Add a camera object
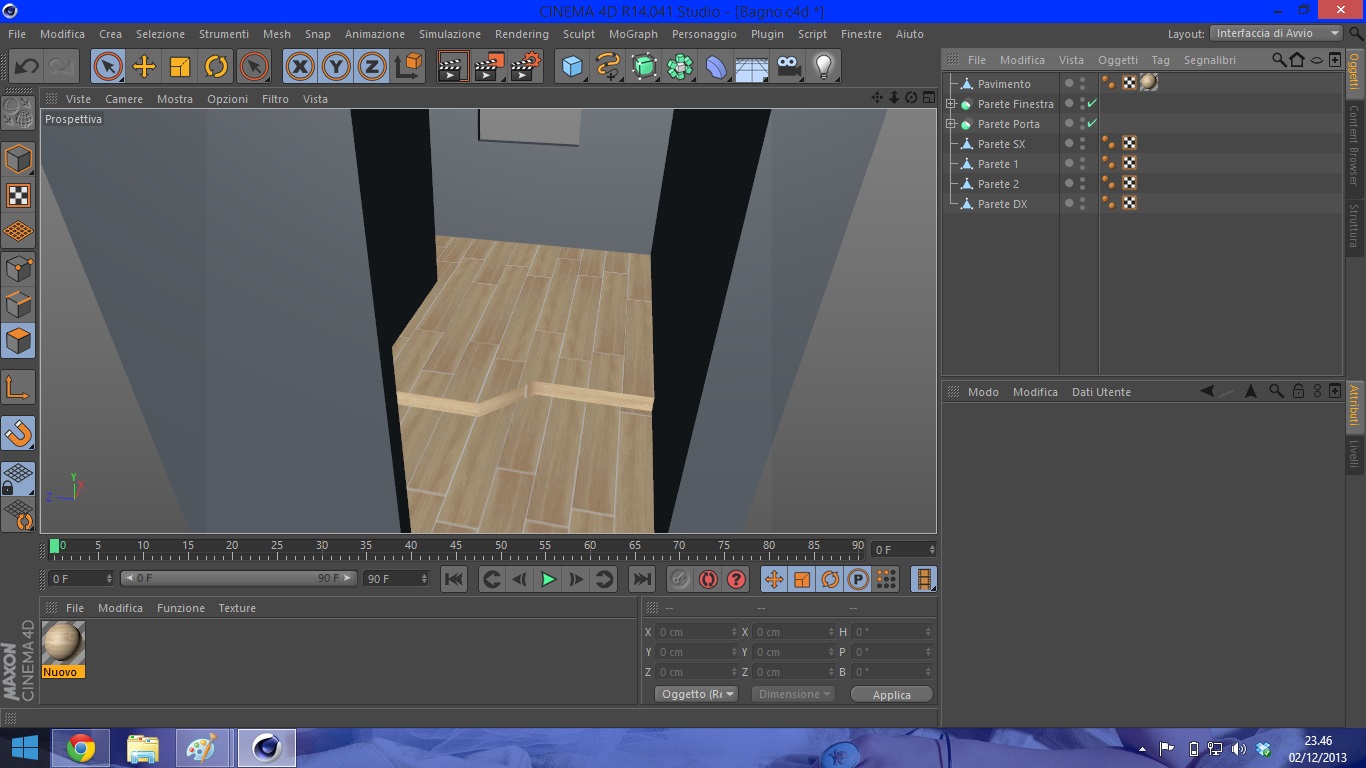Image resolution: width=1366 pixels, height=768 pixels. coord(788,67)
